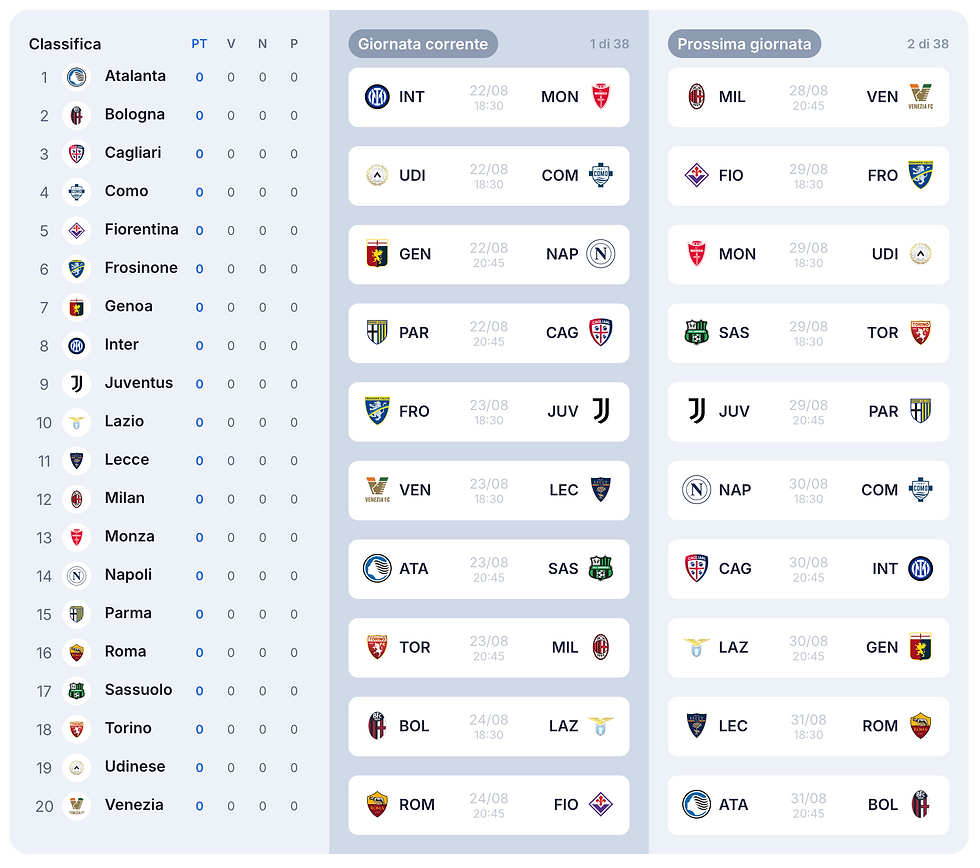980x868 pixels.
Task: Click the Juventus logo in the Classifica list
Action: [x=76, y=384]
